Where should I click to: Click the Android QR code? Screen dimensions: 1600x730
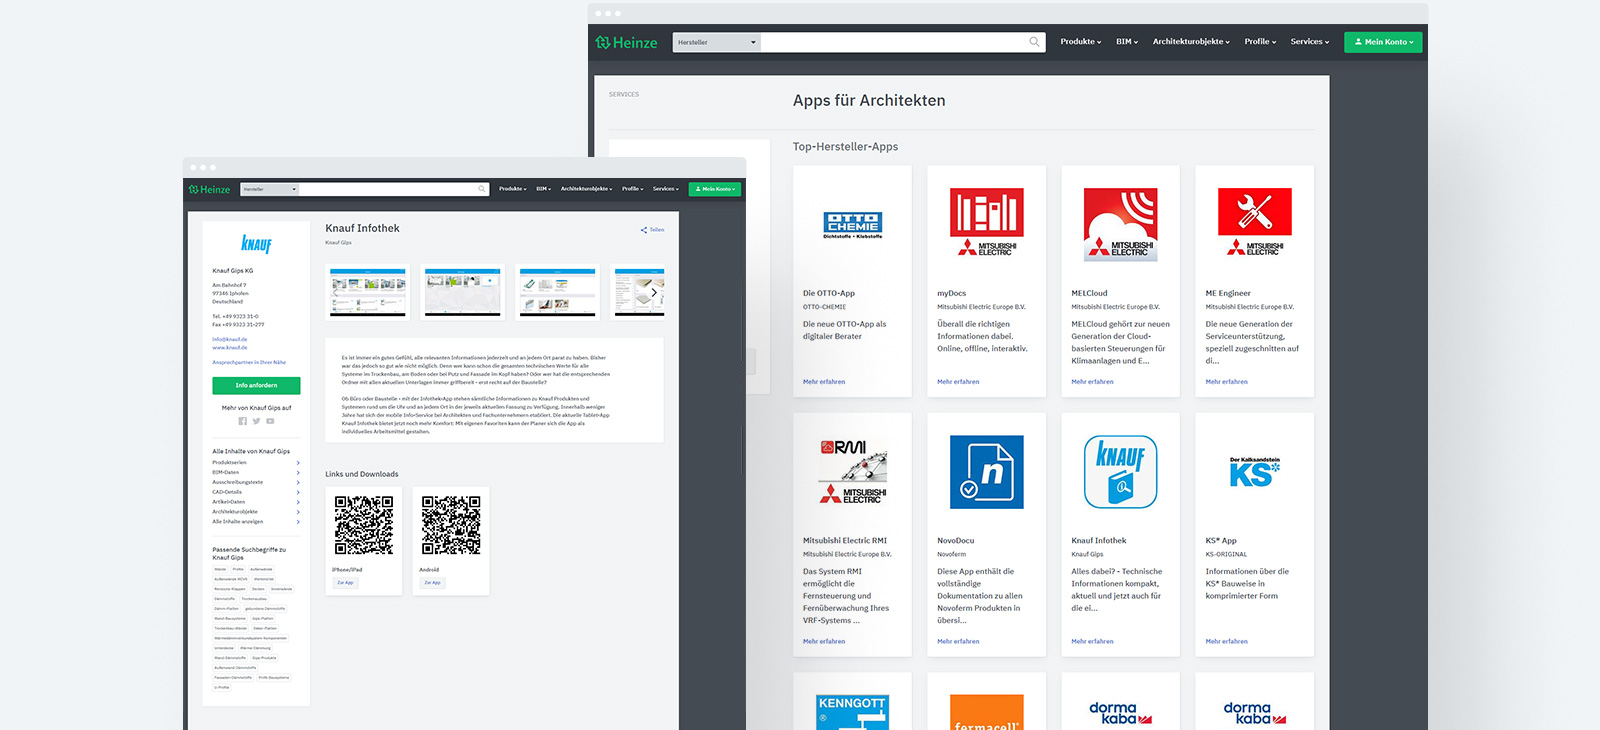coord(451,526)
